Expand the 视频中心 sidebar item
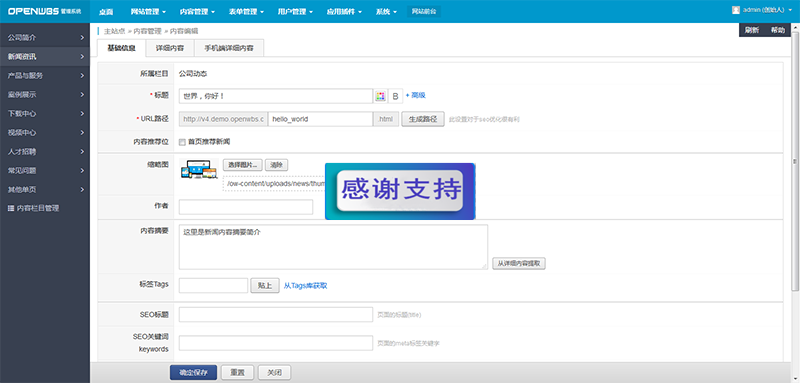 tap(45, 133)
